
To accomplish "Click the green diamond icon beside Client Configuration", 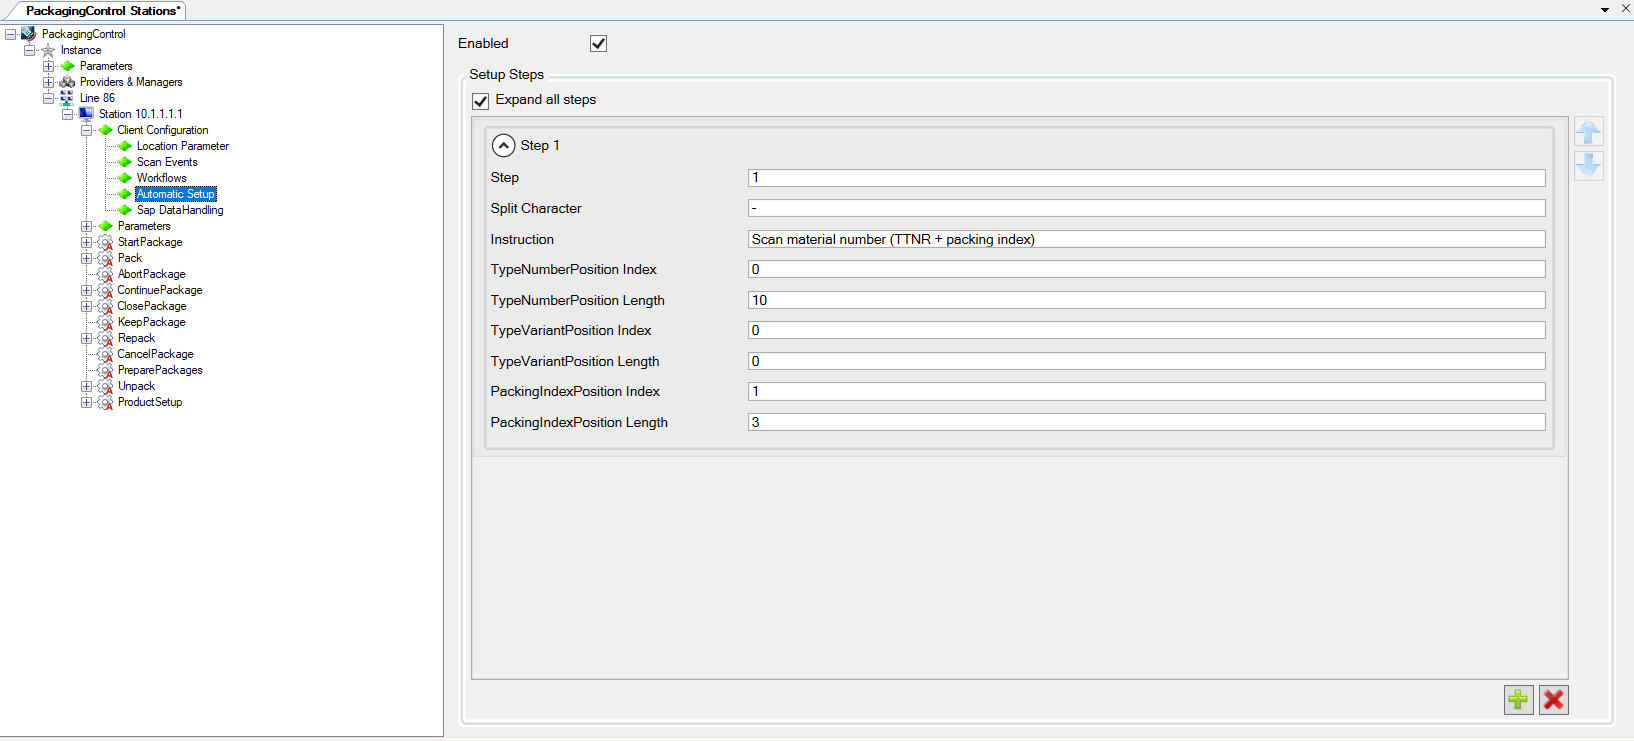I will click(106, 130).
